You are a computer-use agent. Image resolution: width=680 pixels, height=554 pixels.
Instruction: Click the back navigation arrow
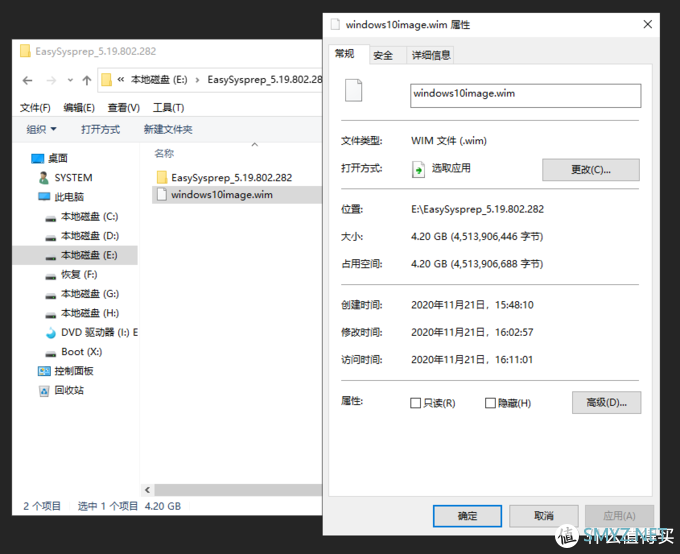point(28,80)
